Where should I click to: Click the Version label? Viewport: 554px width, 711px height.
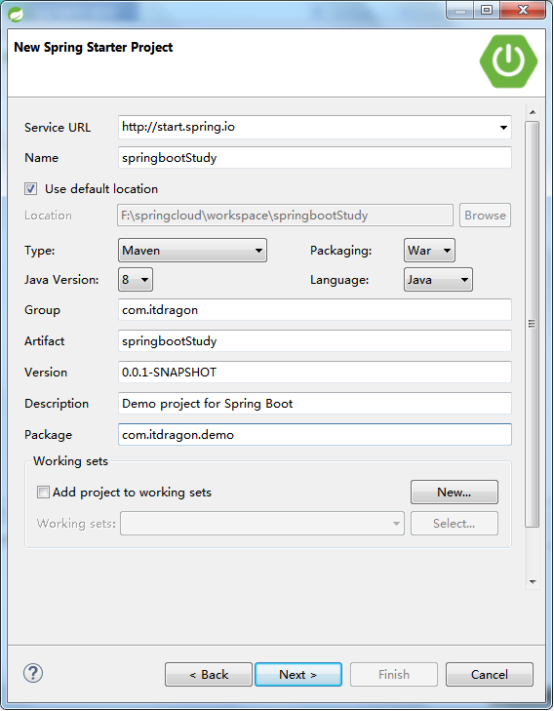[46, 372]
